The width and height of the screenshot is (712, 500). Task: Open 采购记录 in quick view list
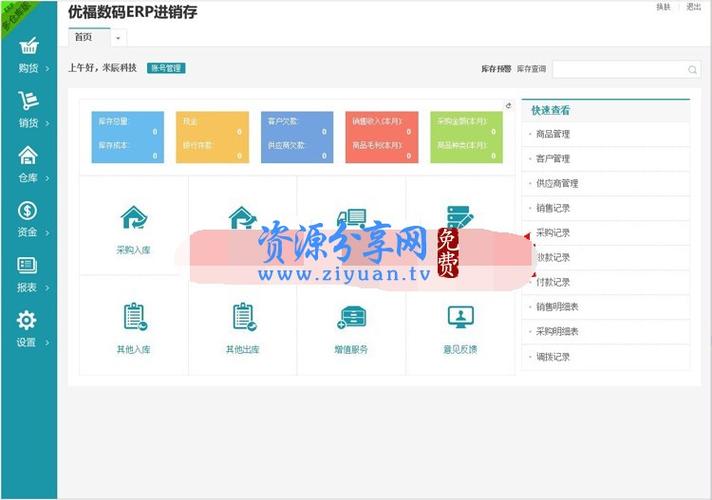point(606,233)
